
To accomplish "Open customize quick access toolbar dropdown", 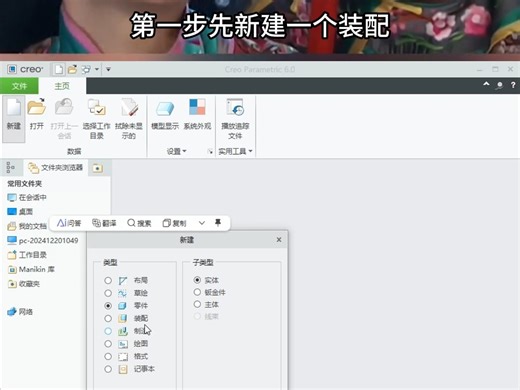I will [108, 69].
